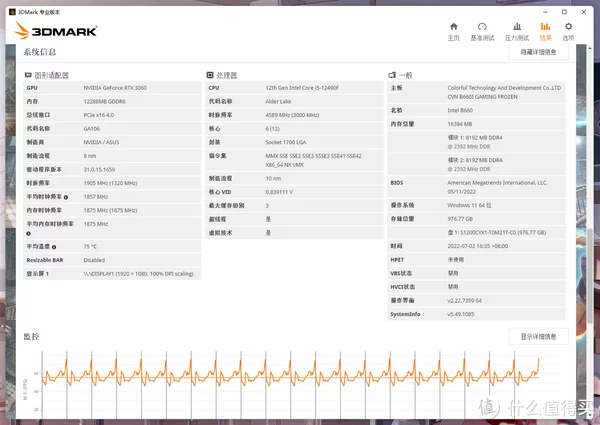Select average clock value 1857 MHz
Image resolution: width=600 pixels, height=425 pixels.
(96, 197)
